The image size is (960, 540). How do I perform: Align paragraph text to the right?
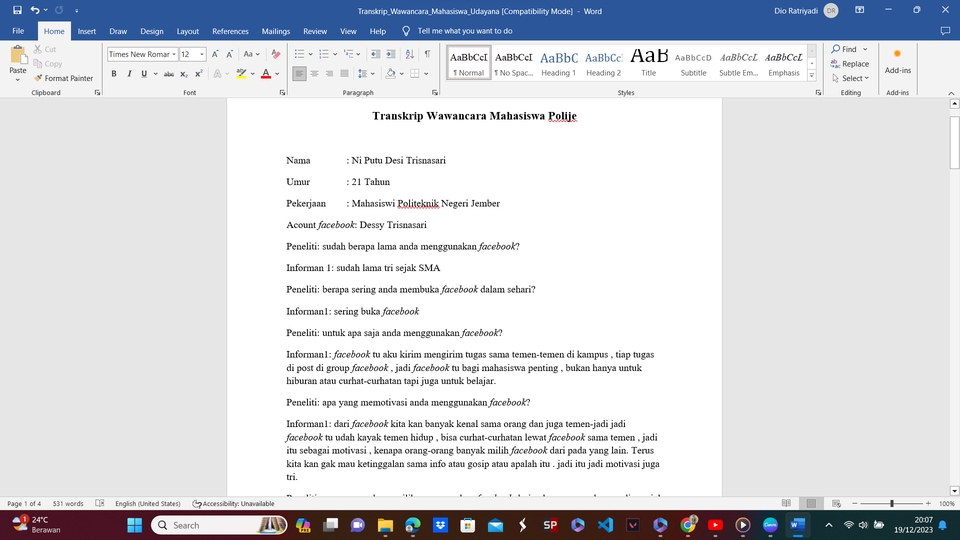point(329,74)
